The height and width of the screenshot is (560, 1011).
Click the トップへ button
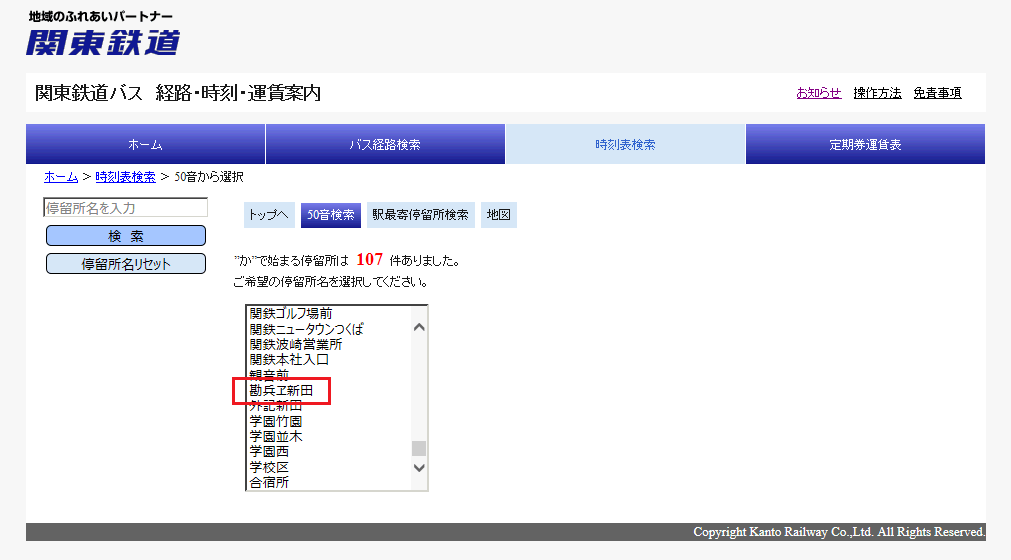(268, 215)
